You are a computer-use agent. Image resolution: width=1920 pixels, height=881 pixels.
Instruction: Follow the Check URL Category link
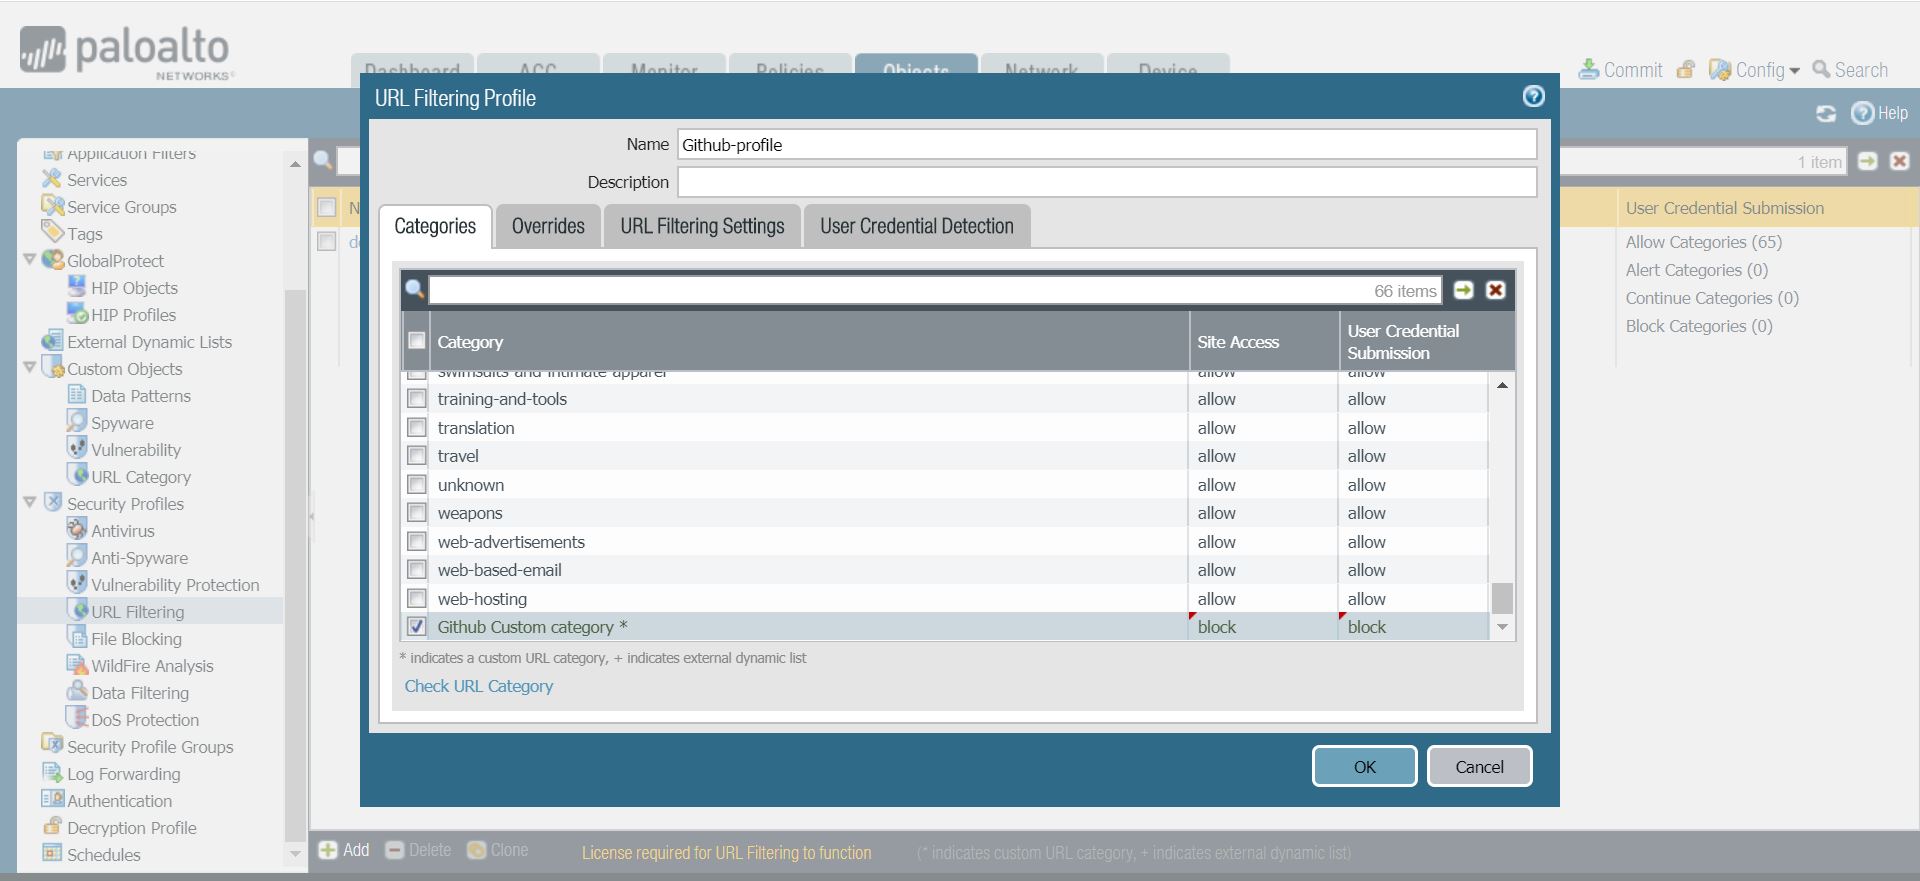[x=478, y=686]
